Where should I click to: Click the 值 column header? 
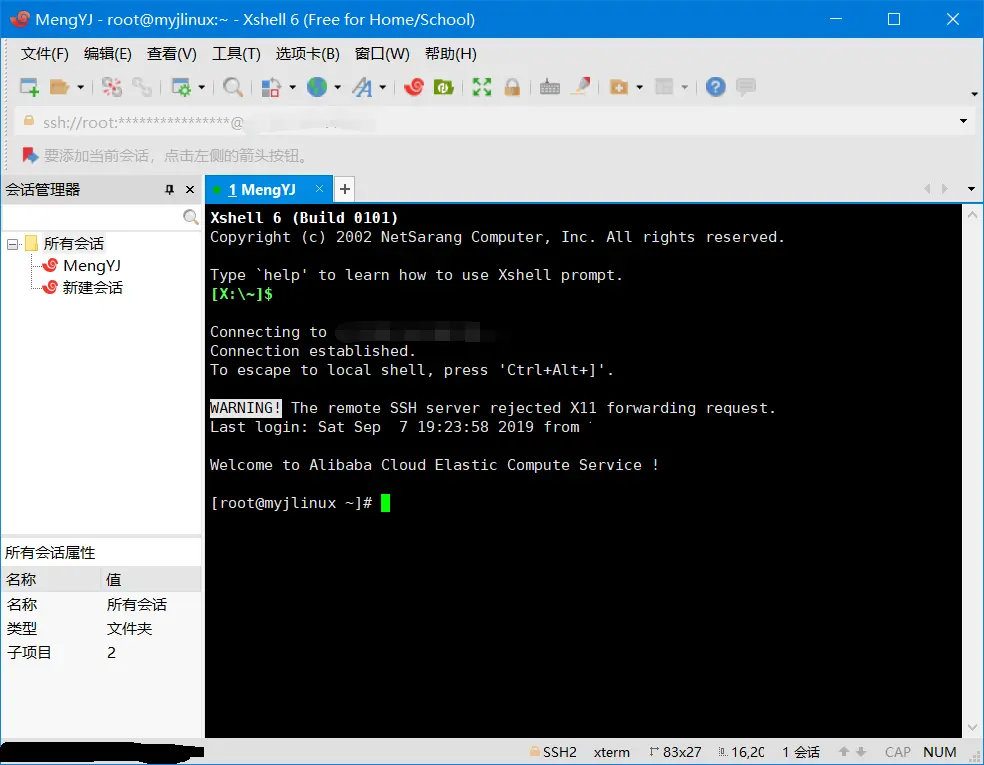[151, 579]
